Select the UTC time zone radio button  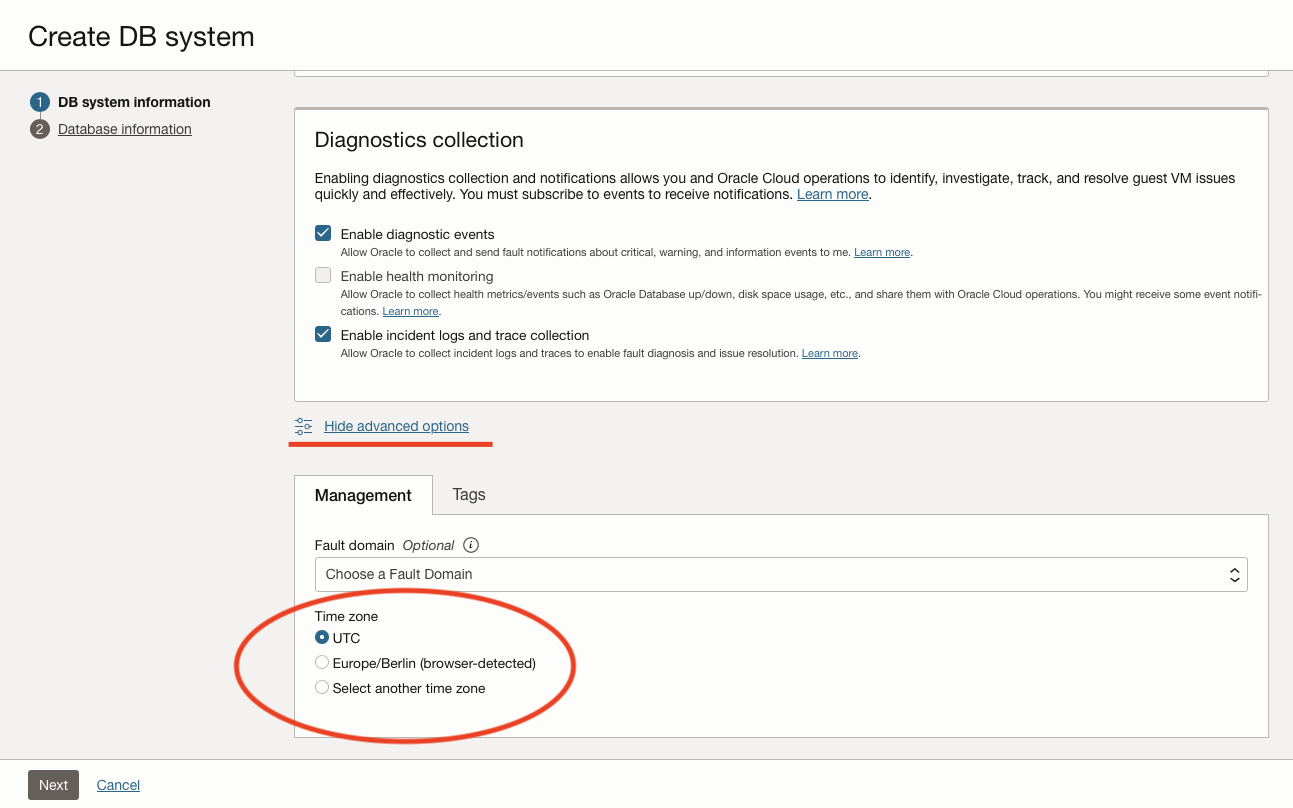coord(322,637)
